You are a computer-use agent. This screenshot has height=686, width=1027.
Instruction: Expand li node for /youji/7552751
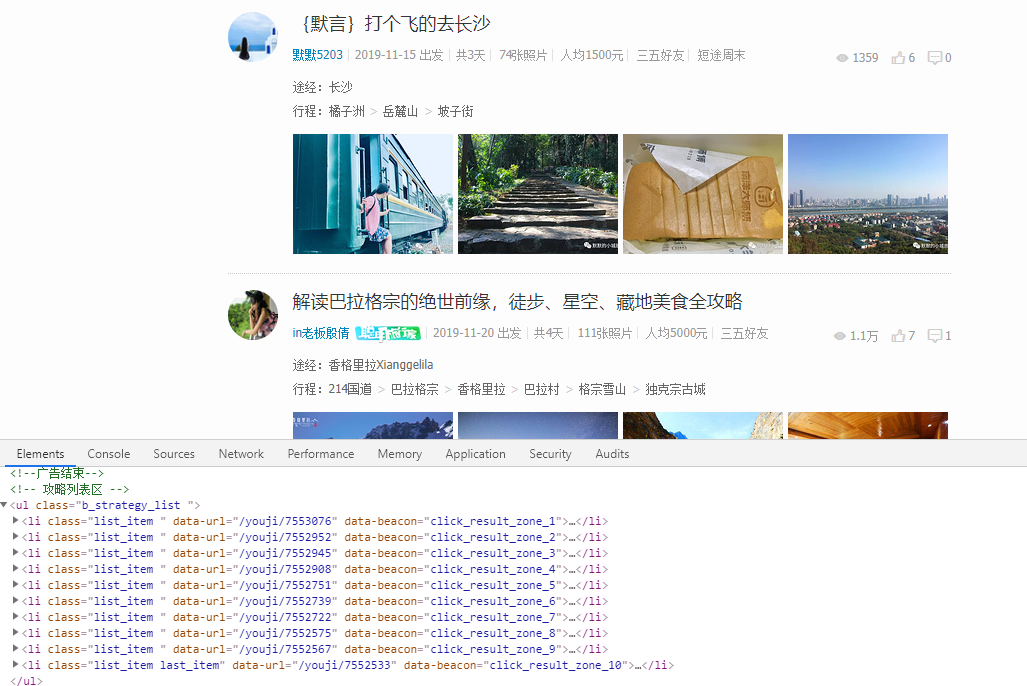16,584
